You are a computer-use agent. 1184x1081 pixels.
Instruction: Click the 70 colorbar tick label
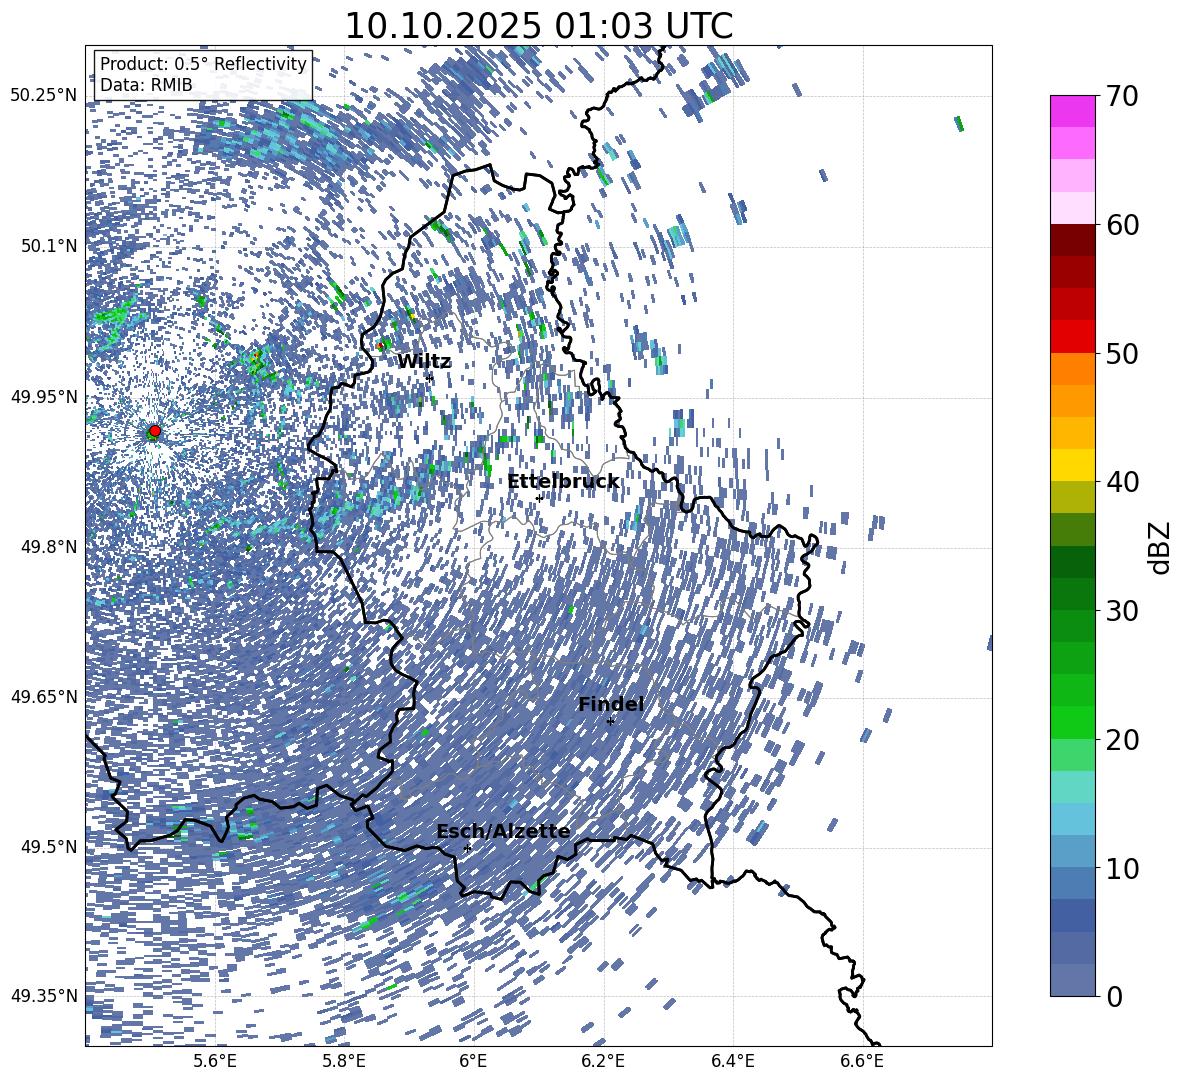(x=1123, y=96)
